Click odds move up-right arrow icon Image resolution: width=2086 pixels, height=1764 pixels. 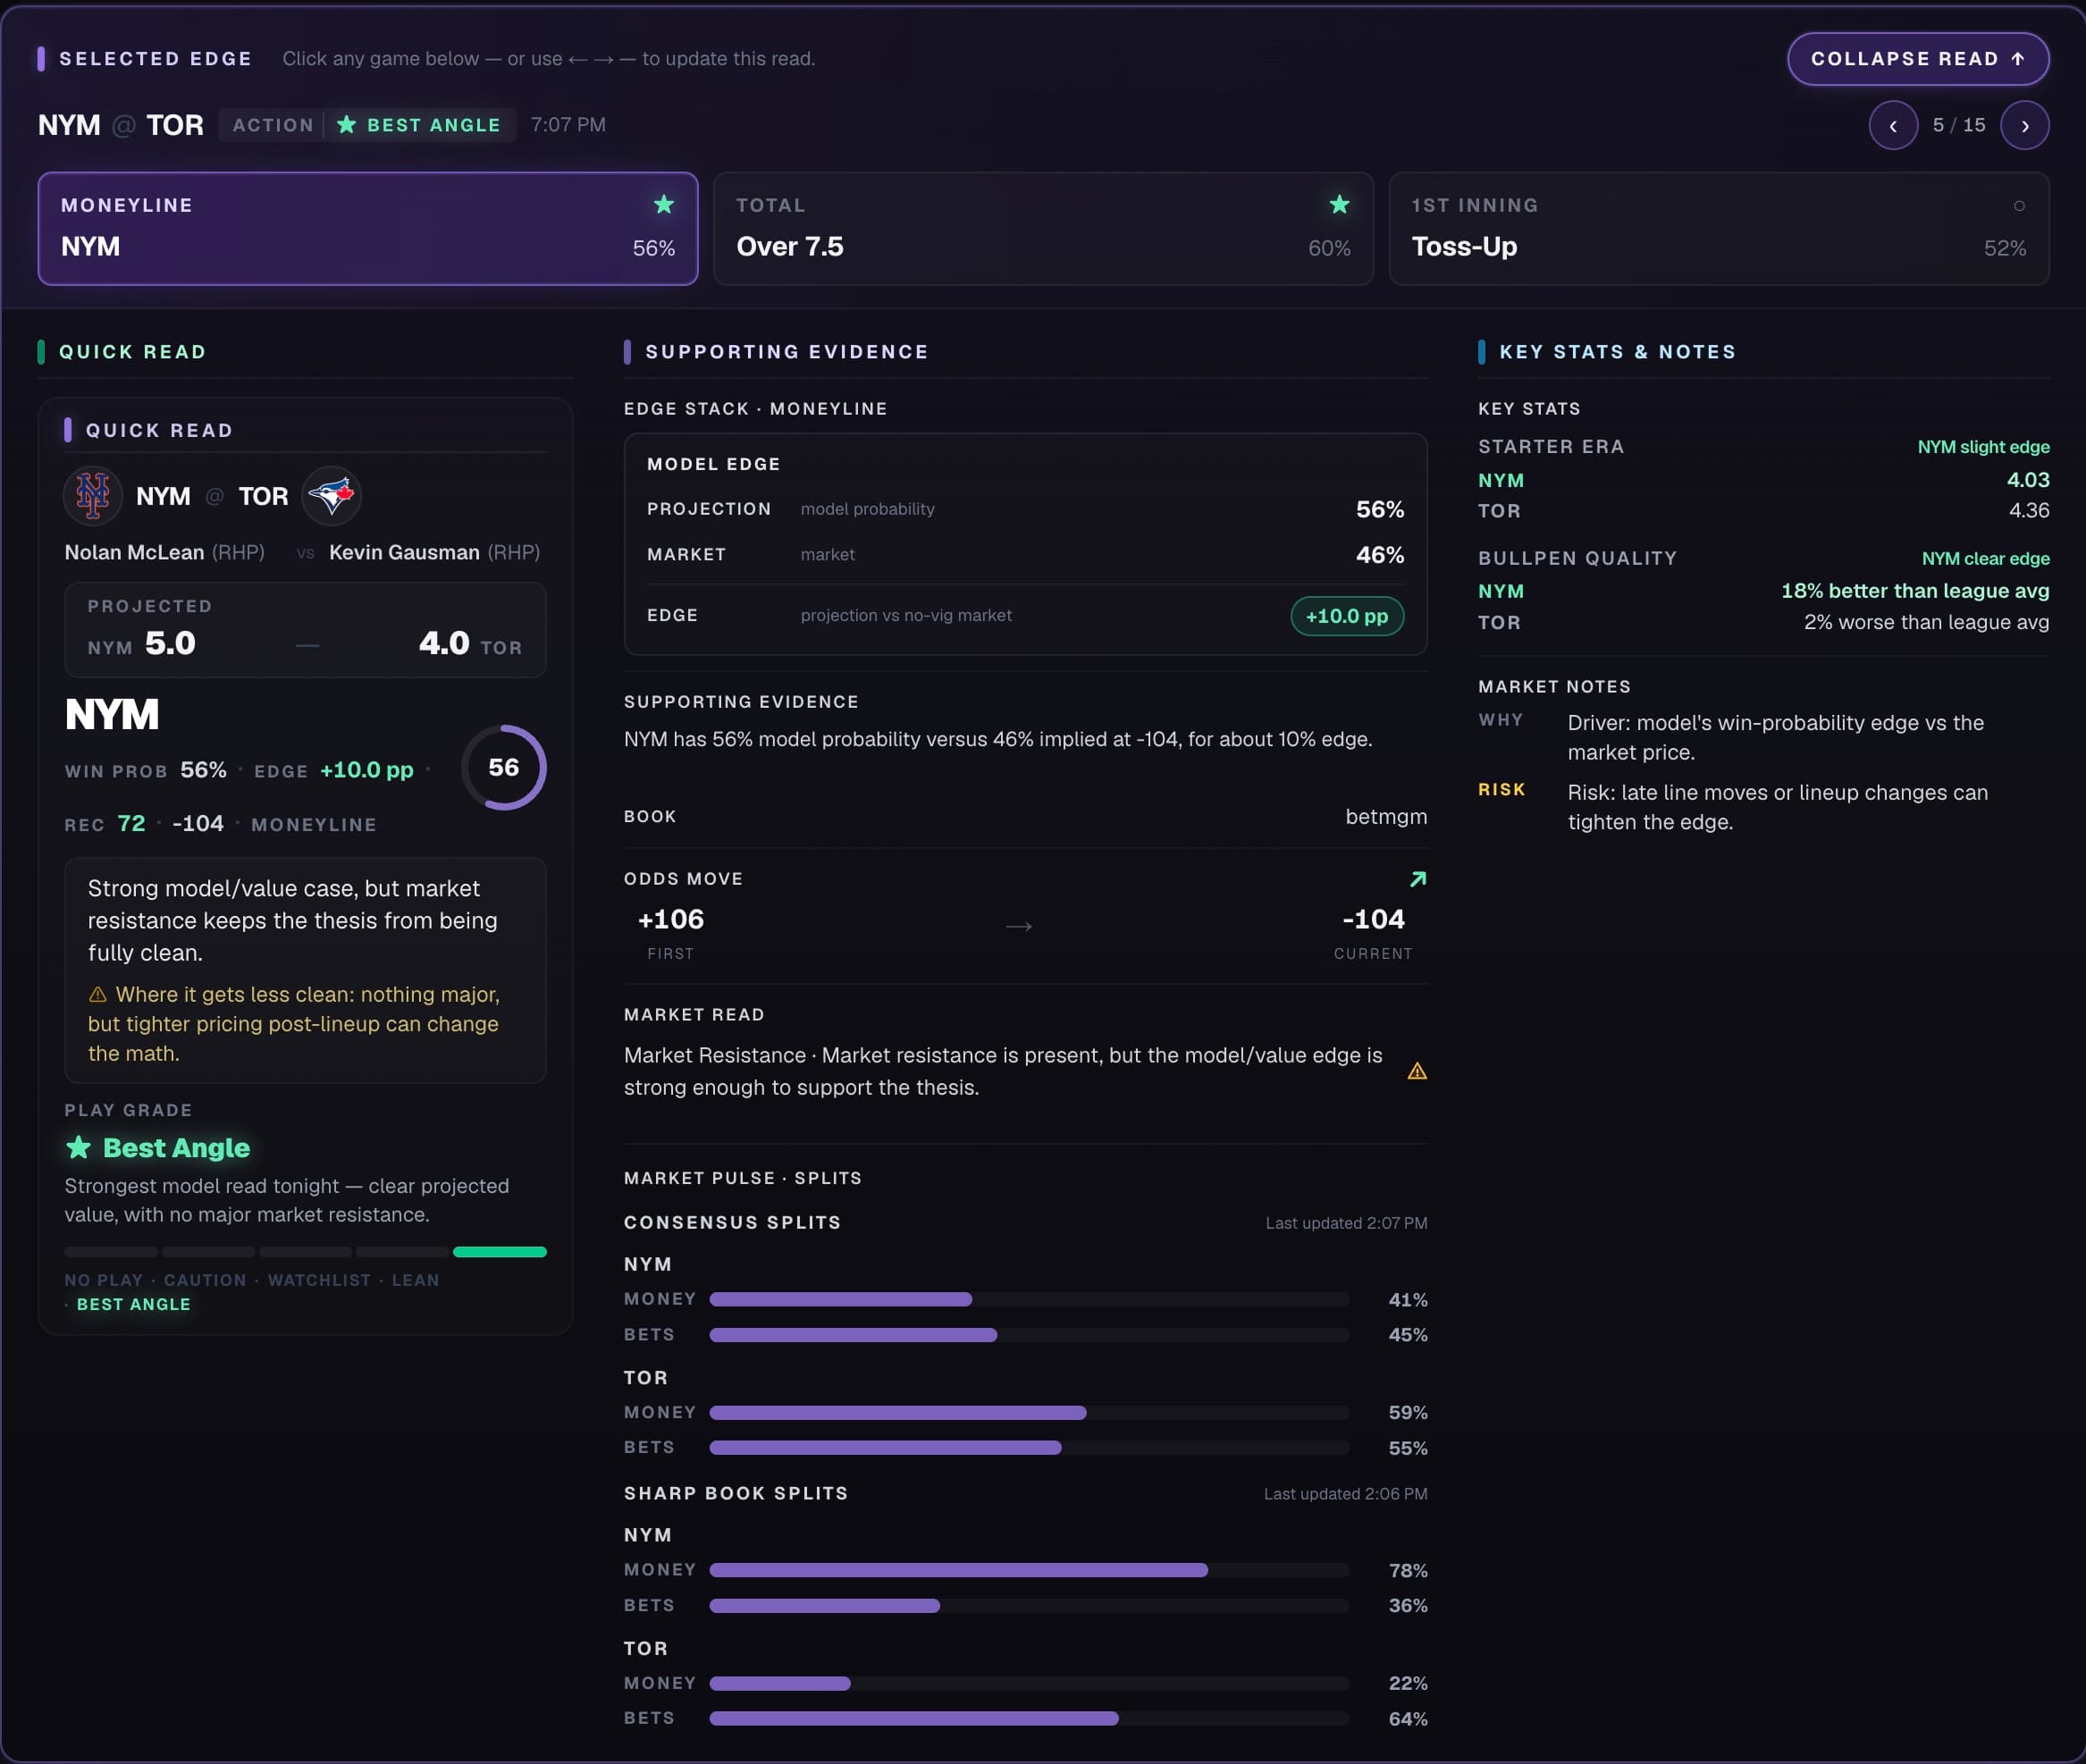tap(1418, 879)
